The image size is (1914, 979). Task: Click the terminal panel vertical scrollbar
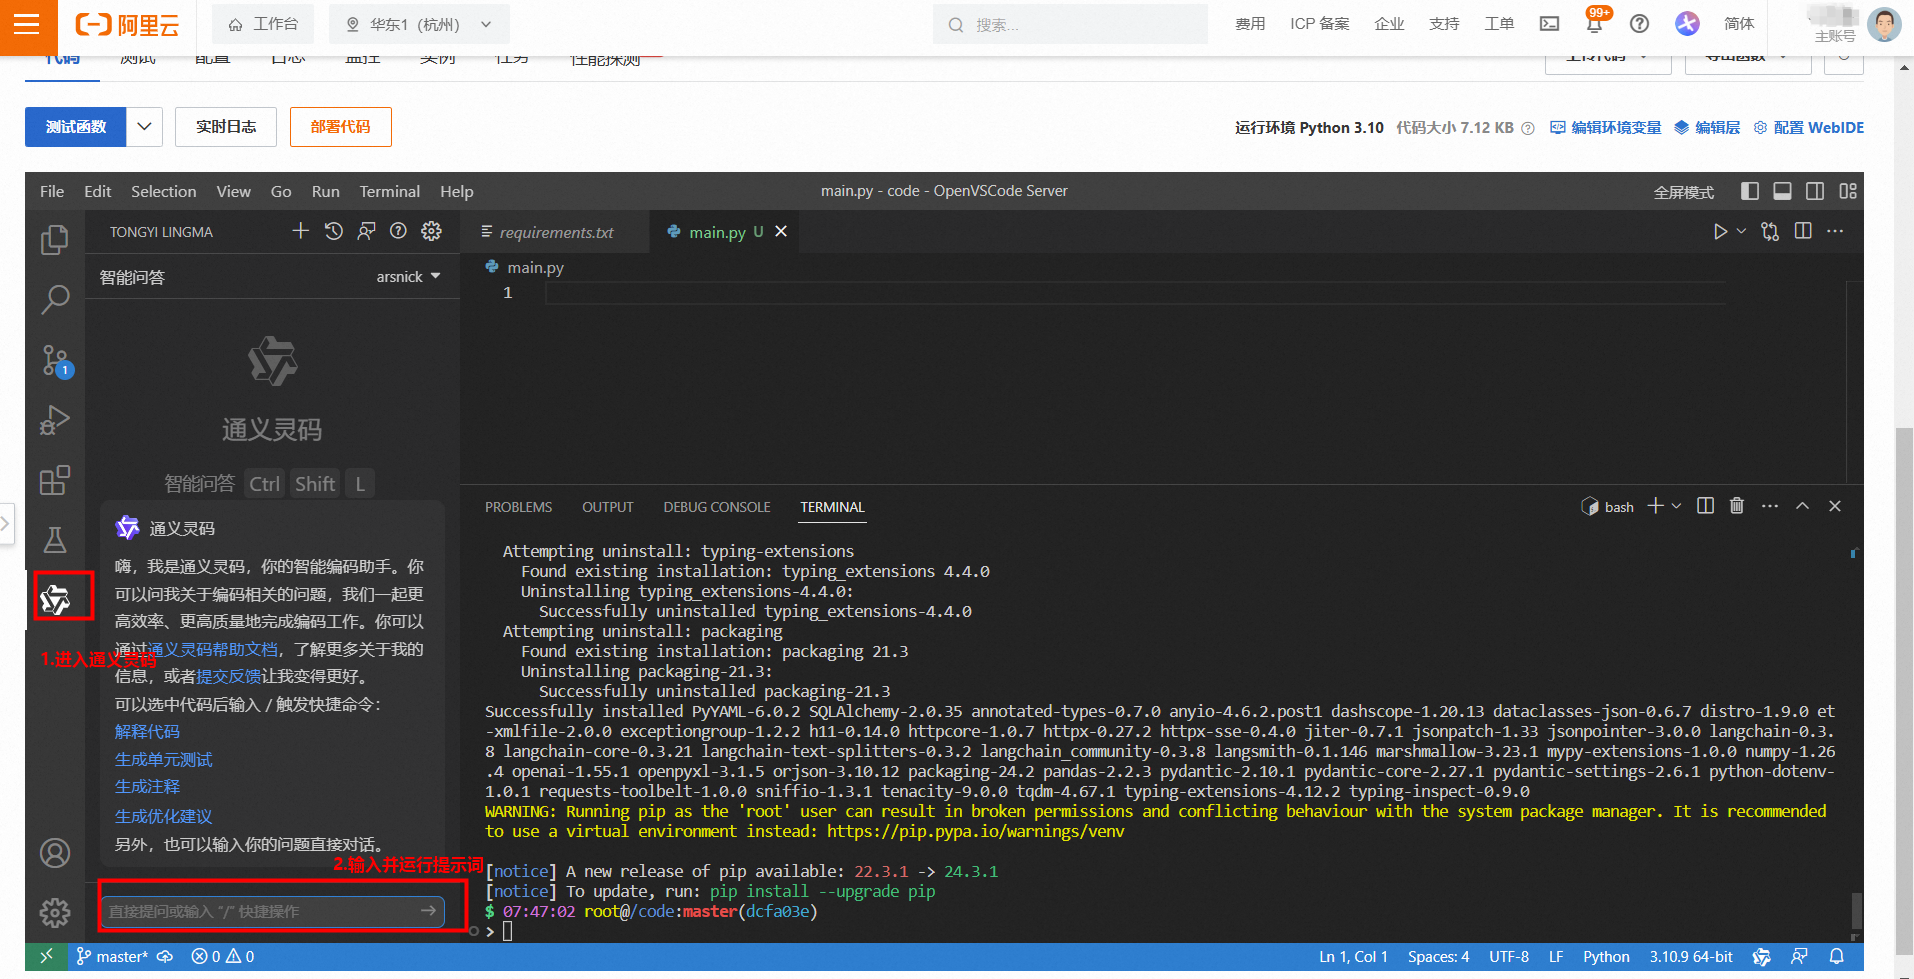(x=1856, y=910)
